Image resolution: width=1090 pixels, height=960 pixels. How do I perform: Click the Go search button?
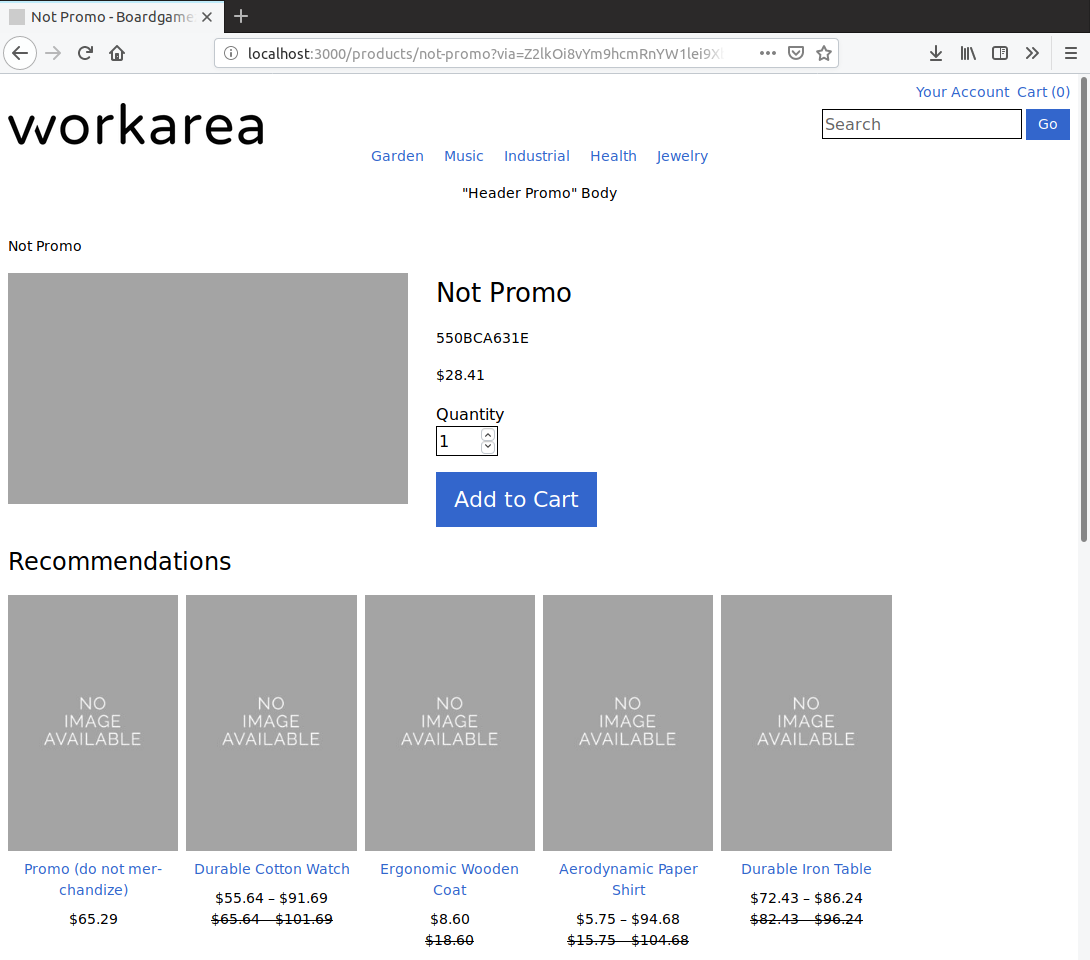click(1048, 124)
